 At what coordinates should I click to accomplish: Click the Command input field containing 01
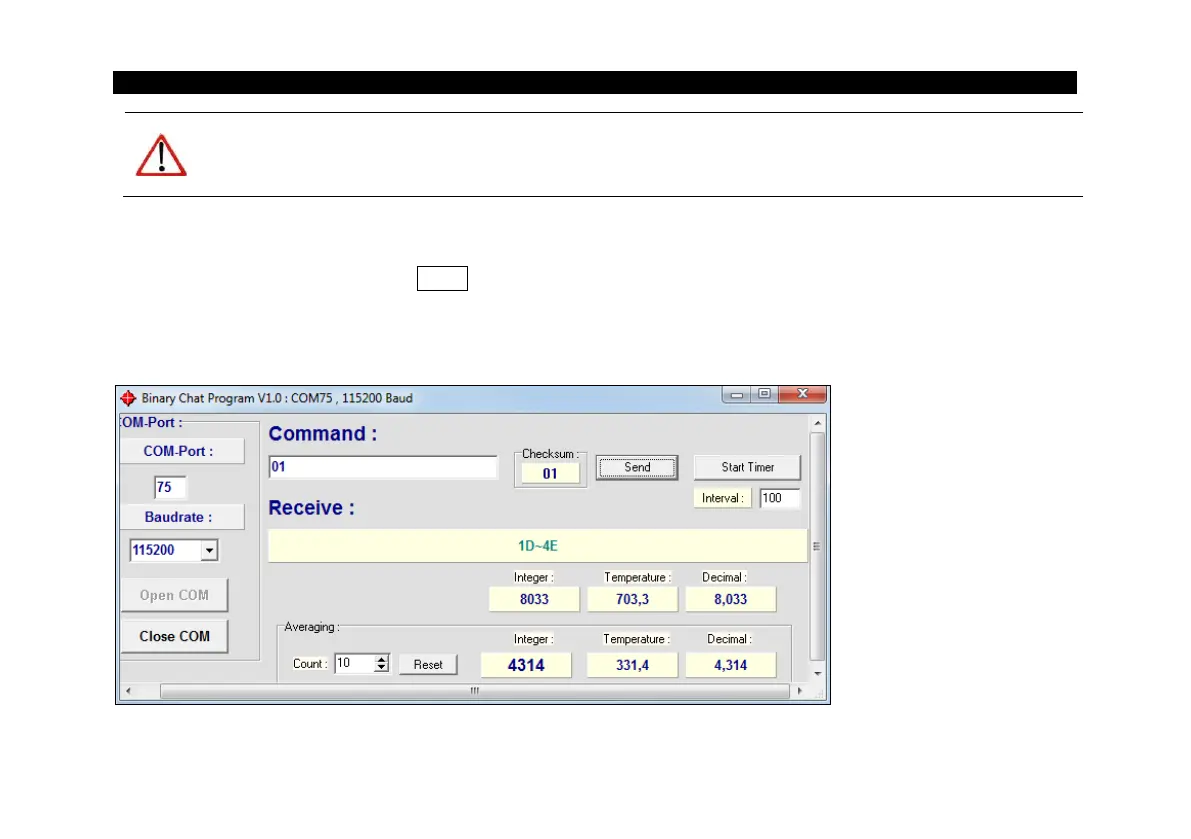(x=383, y=467)
